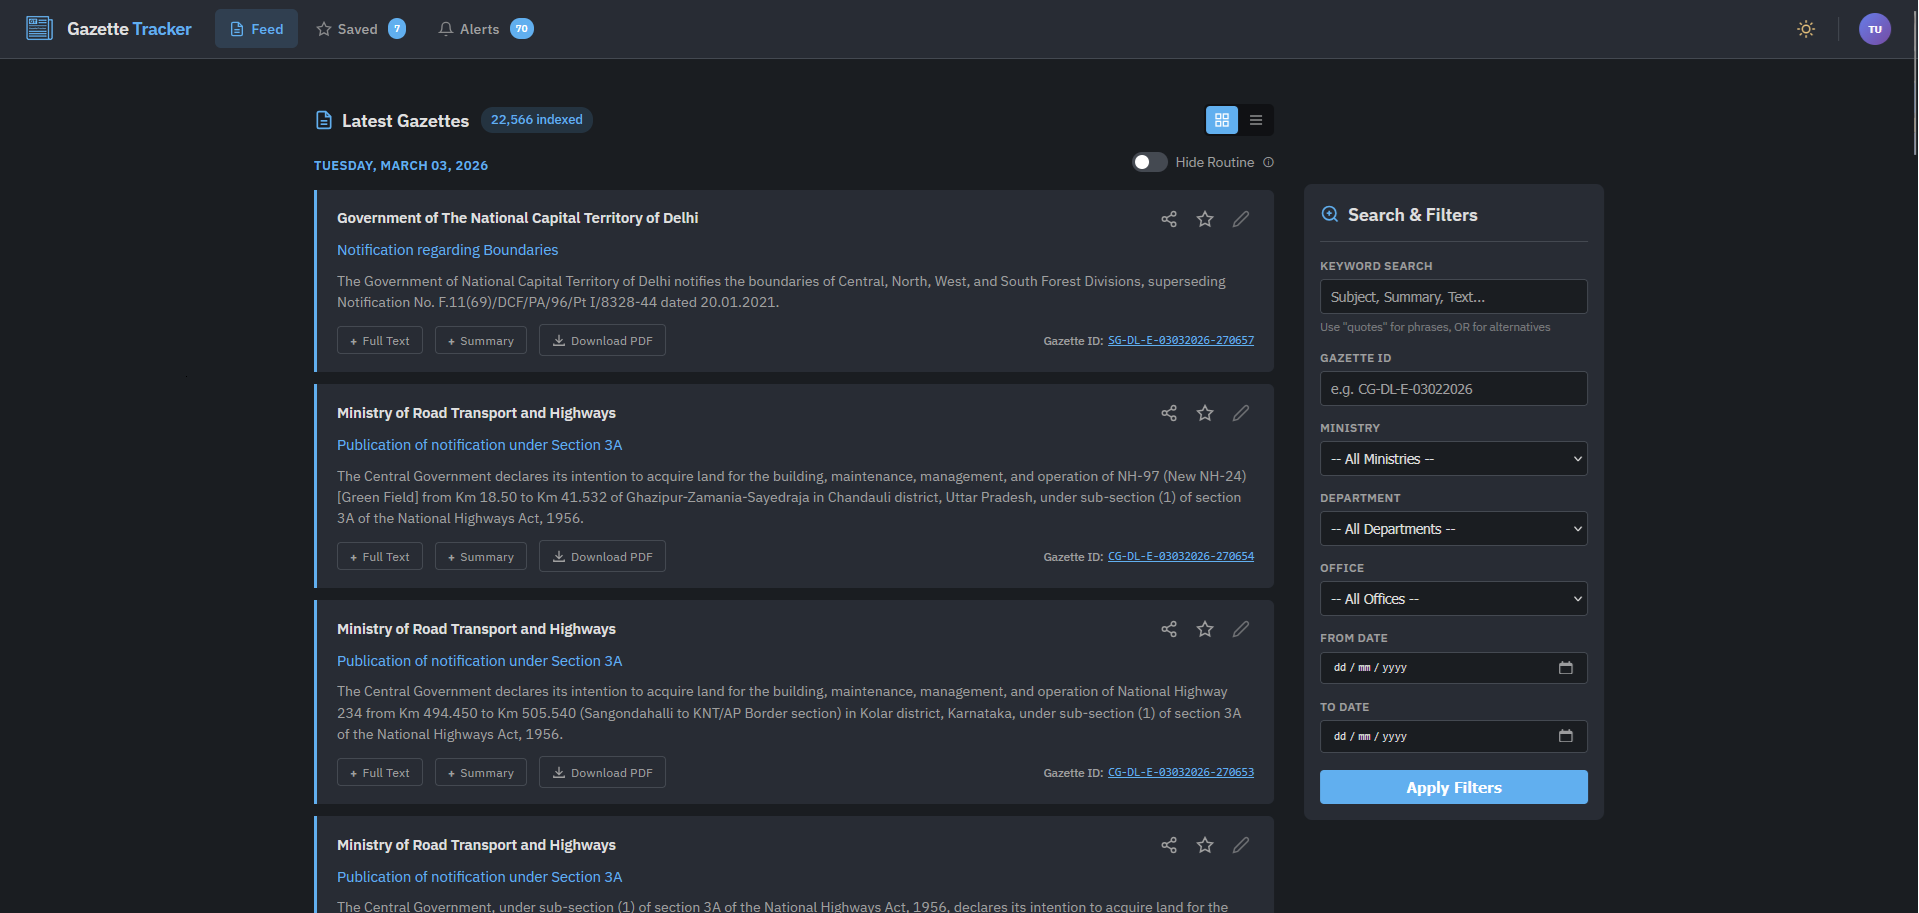Expand Summary of Highway 234 Kolar card

click(x=481, y=773)
